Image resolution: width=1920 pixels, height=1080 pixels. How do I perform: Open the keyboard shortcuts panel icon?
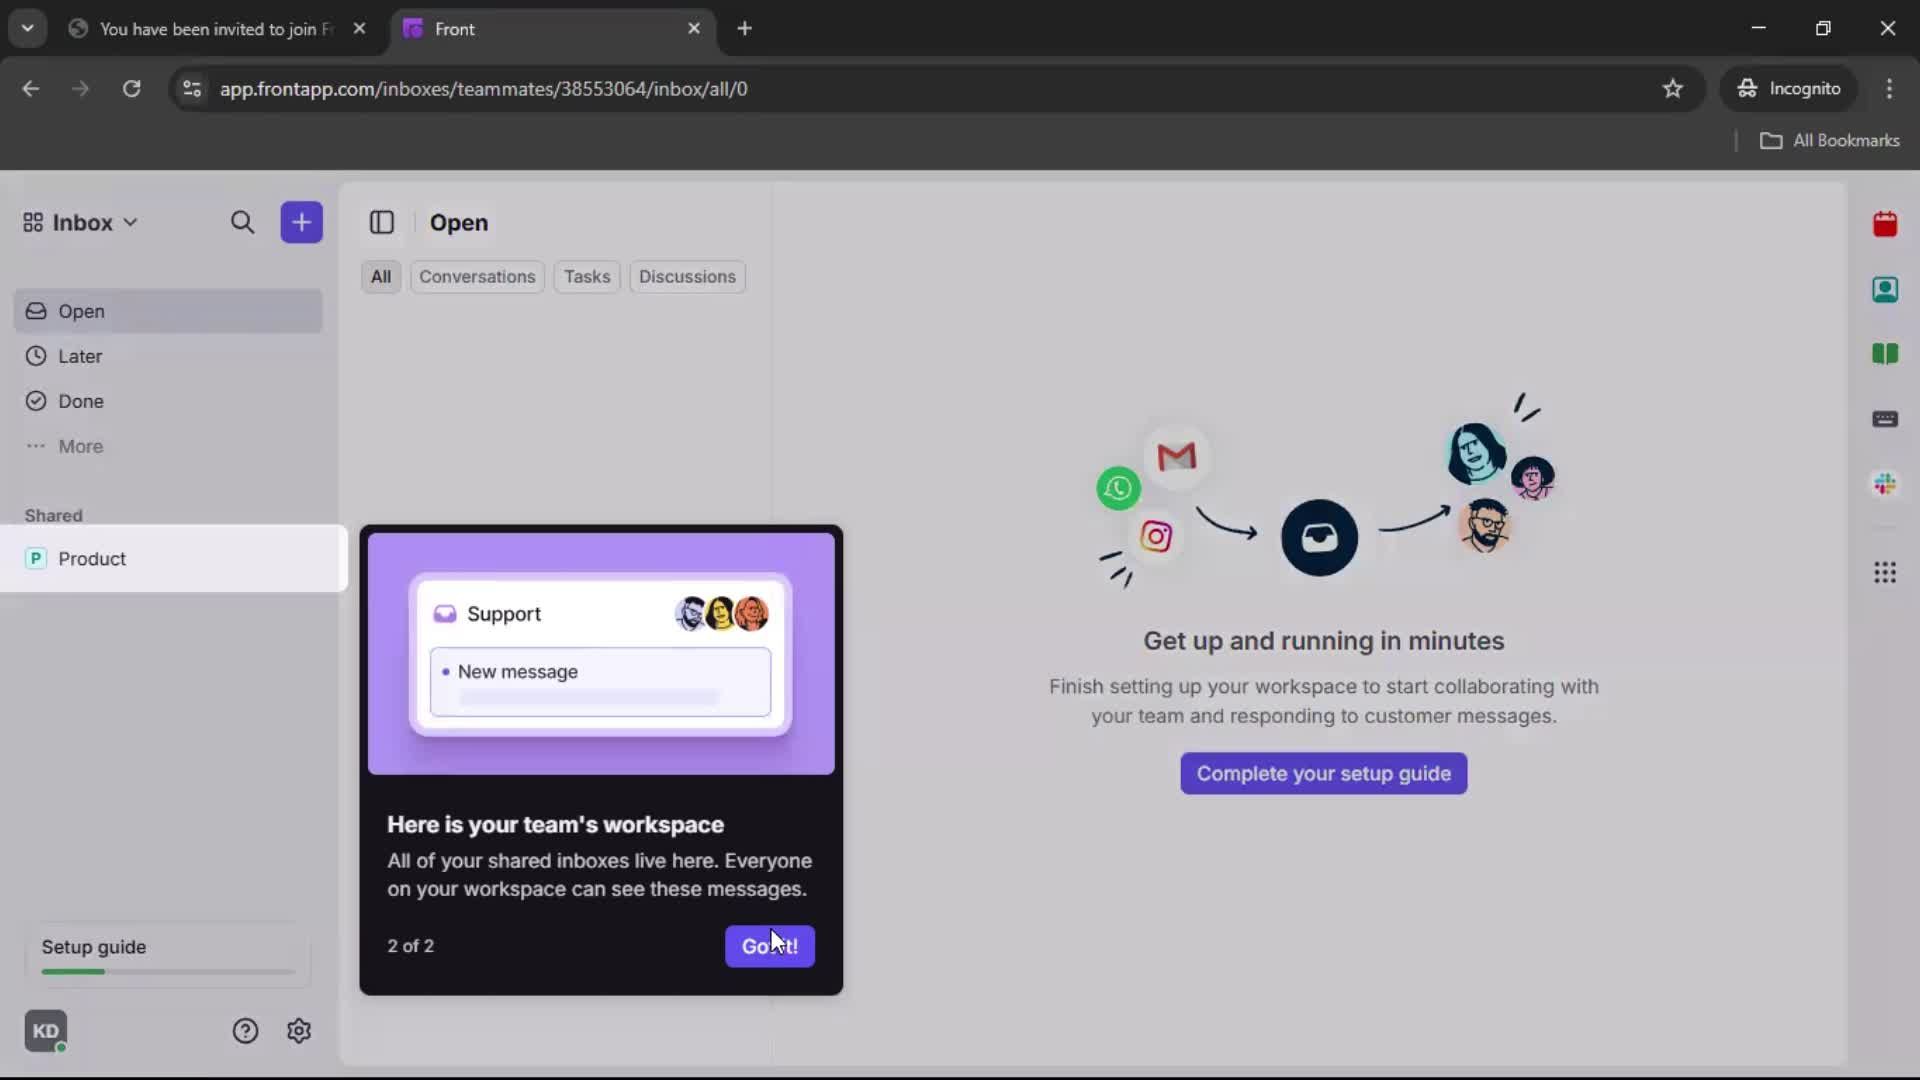(1886, 419)
